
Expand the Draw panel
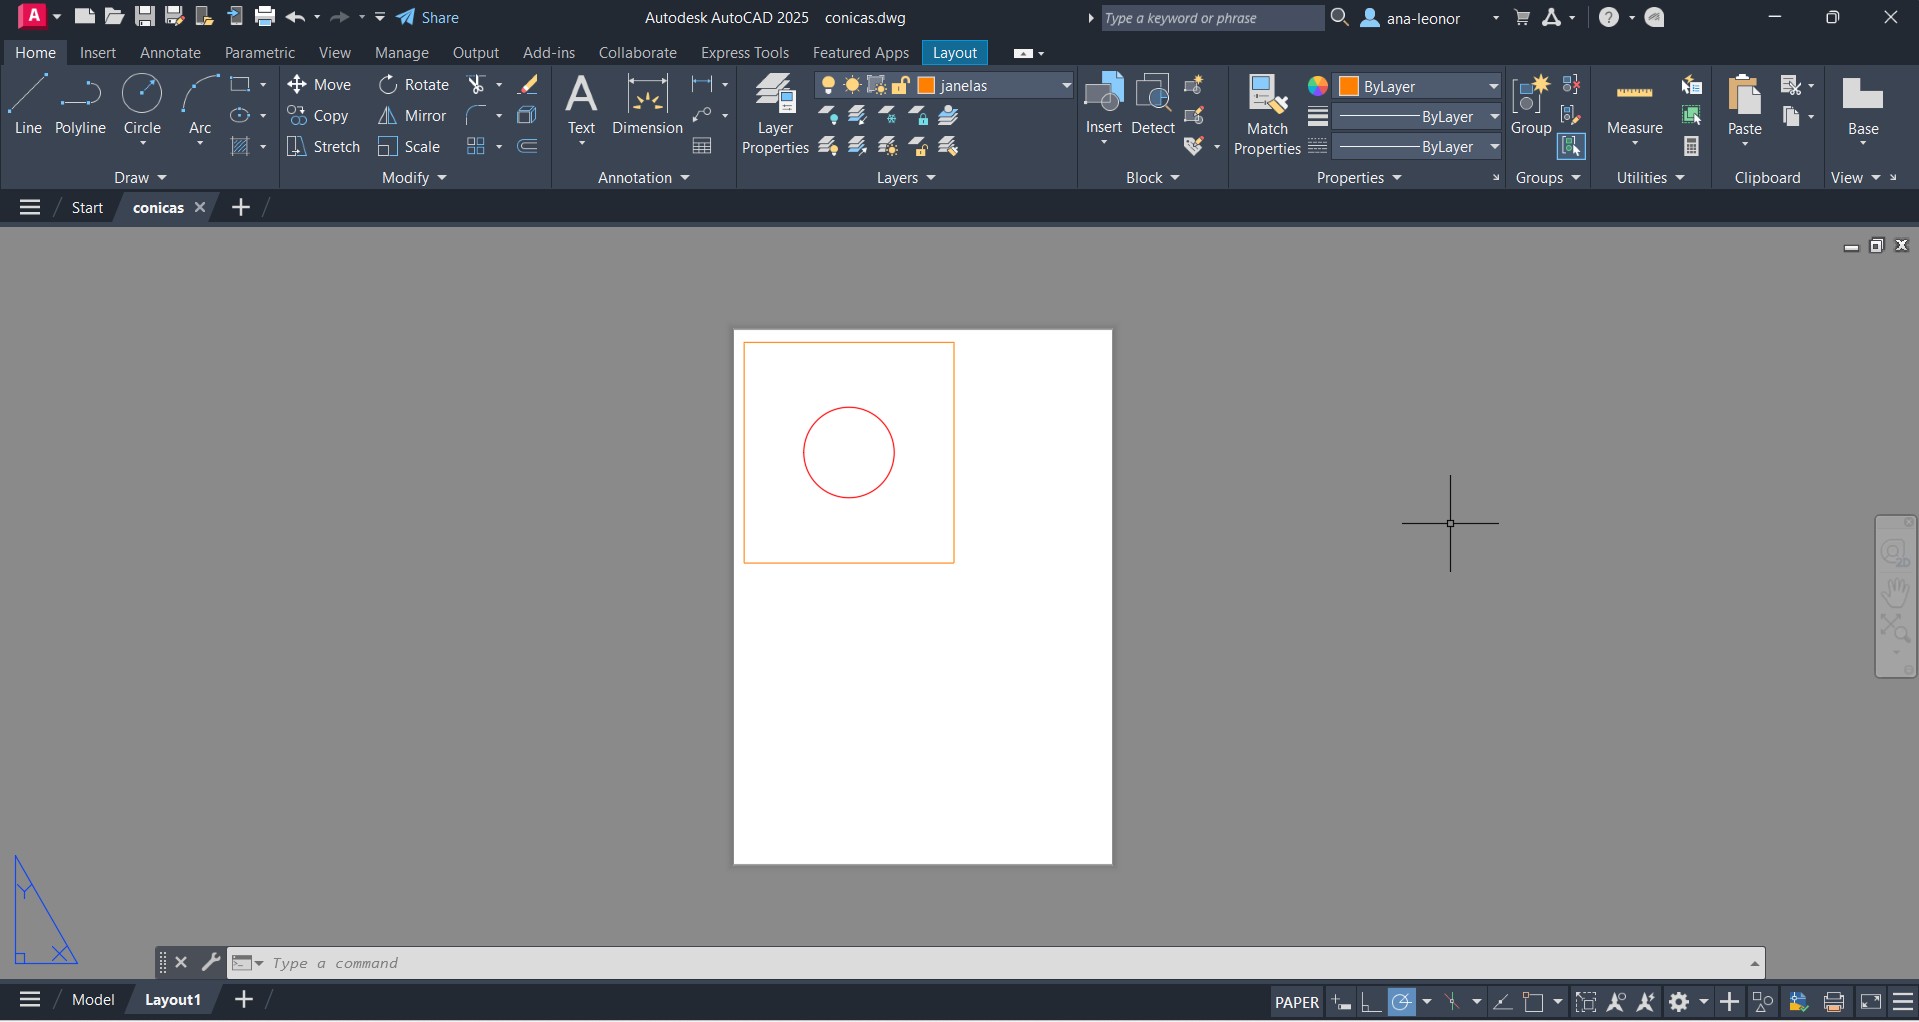[140, 178]
